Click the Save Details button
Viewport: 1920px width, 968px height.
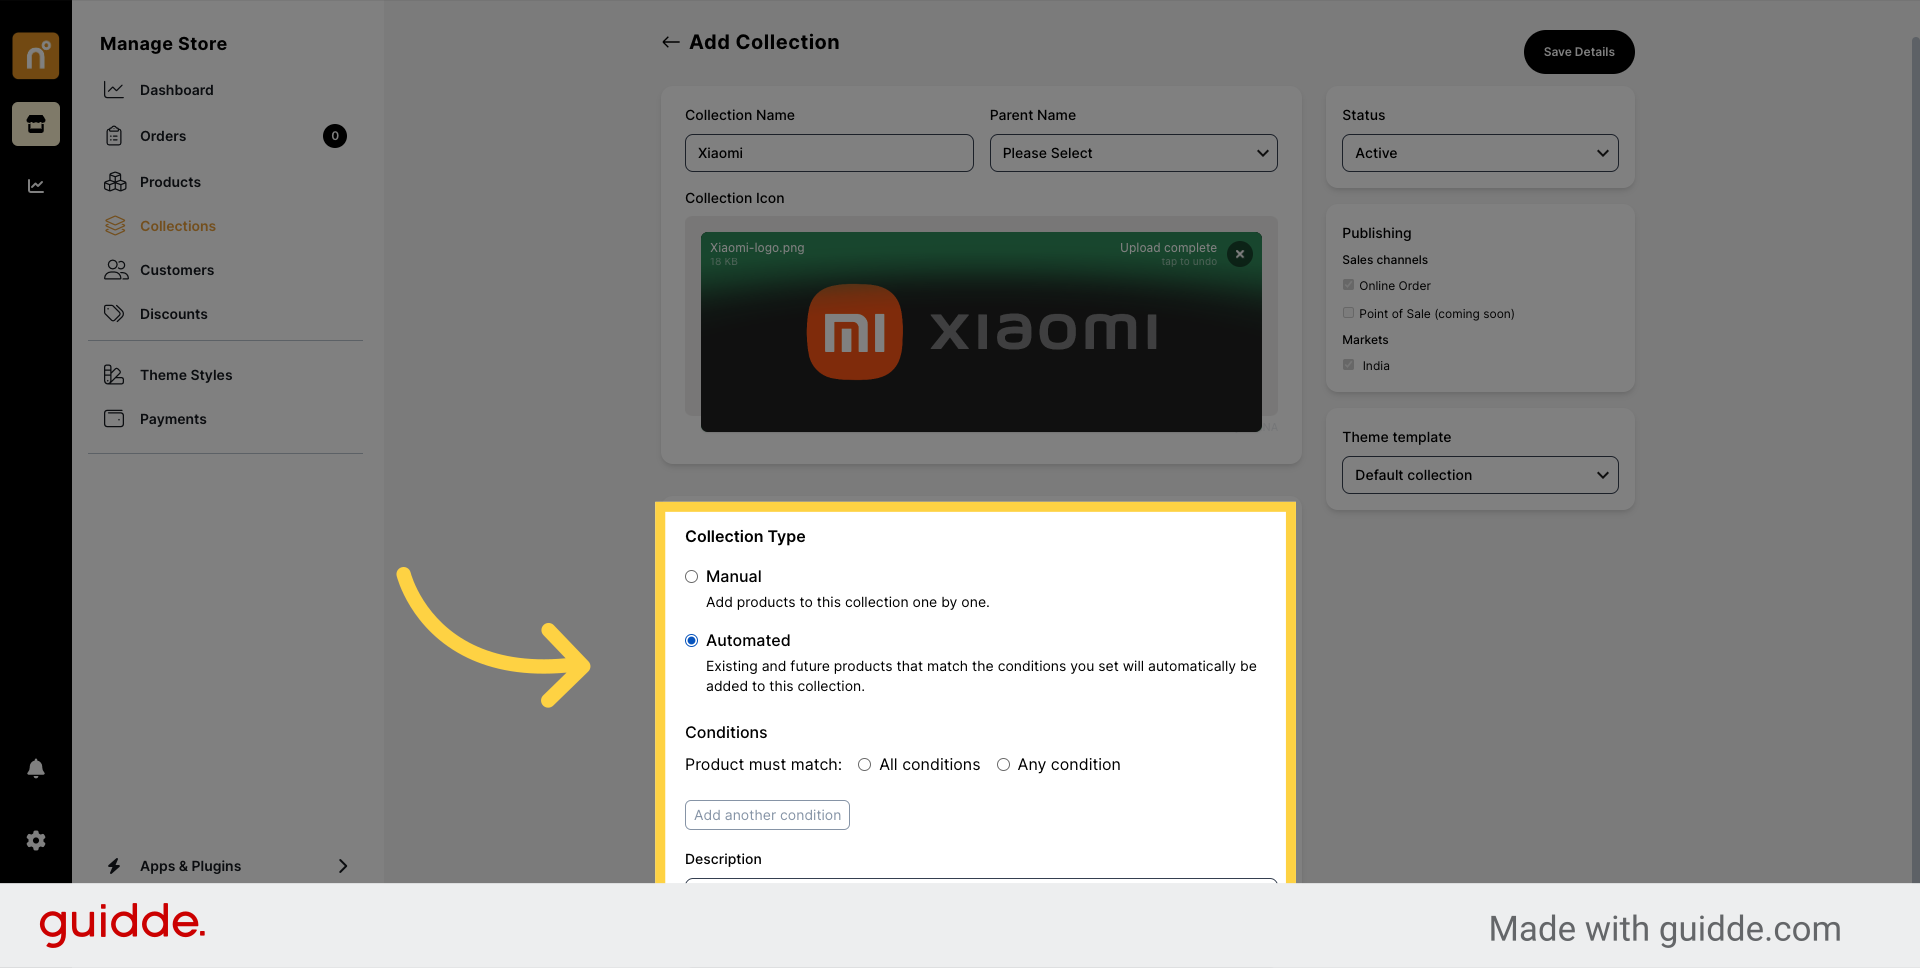tap(1578, 52)
